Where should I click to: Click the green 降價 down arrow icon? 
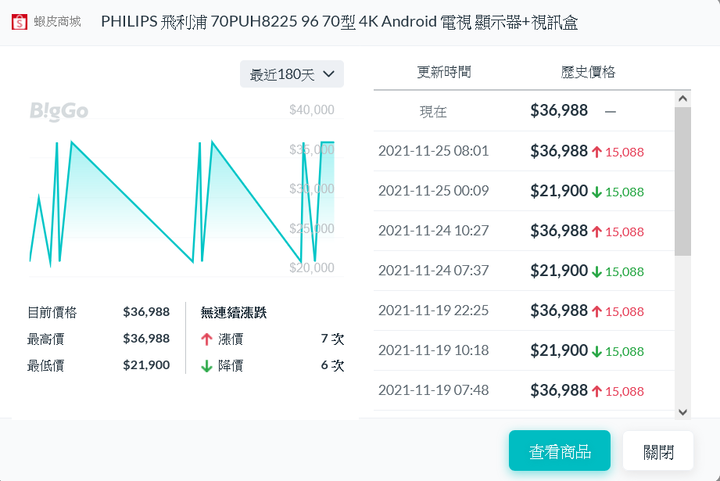pyautogui.click(x=207, y=366)
